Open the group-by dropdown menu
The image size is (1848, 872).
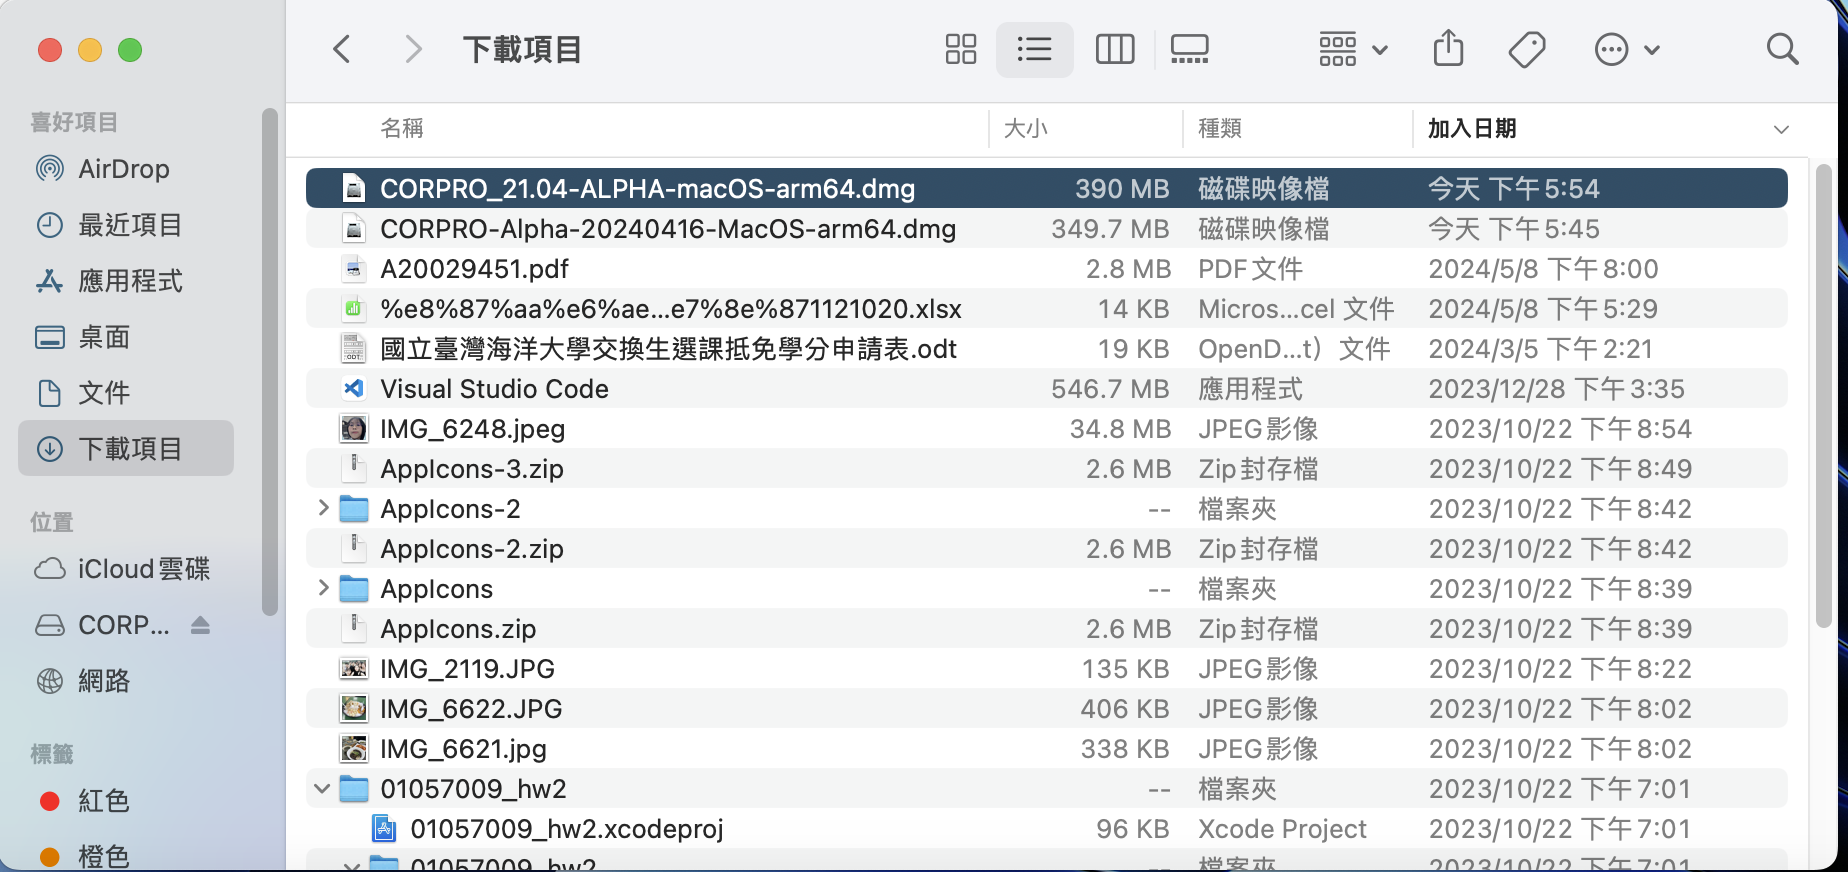pyautogui.click(x=1352, y=49)
